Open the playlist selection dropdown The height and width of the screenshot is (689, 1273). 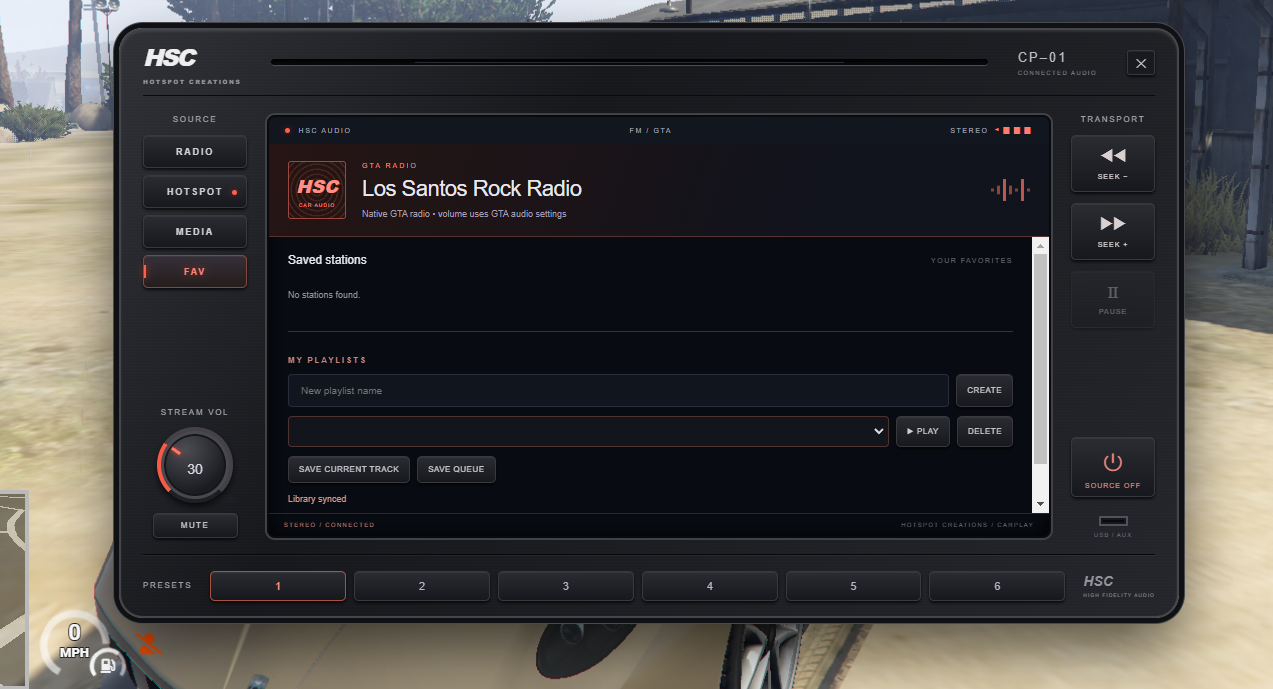click(x=588, y=431)
